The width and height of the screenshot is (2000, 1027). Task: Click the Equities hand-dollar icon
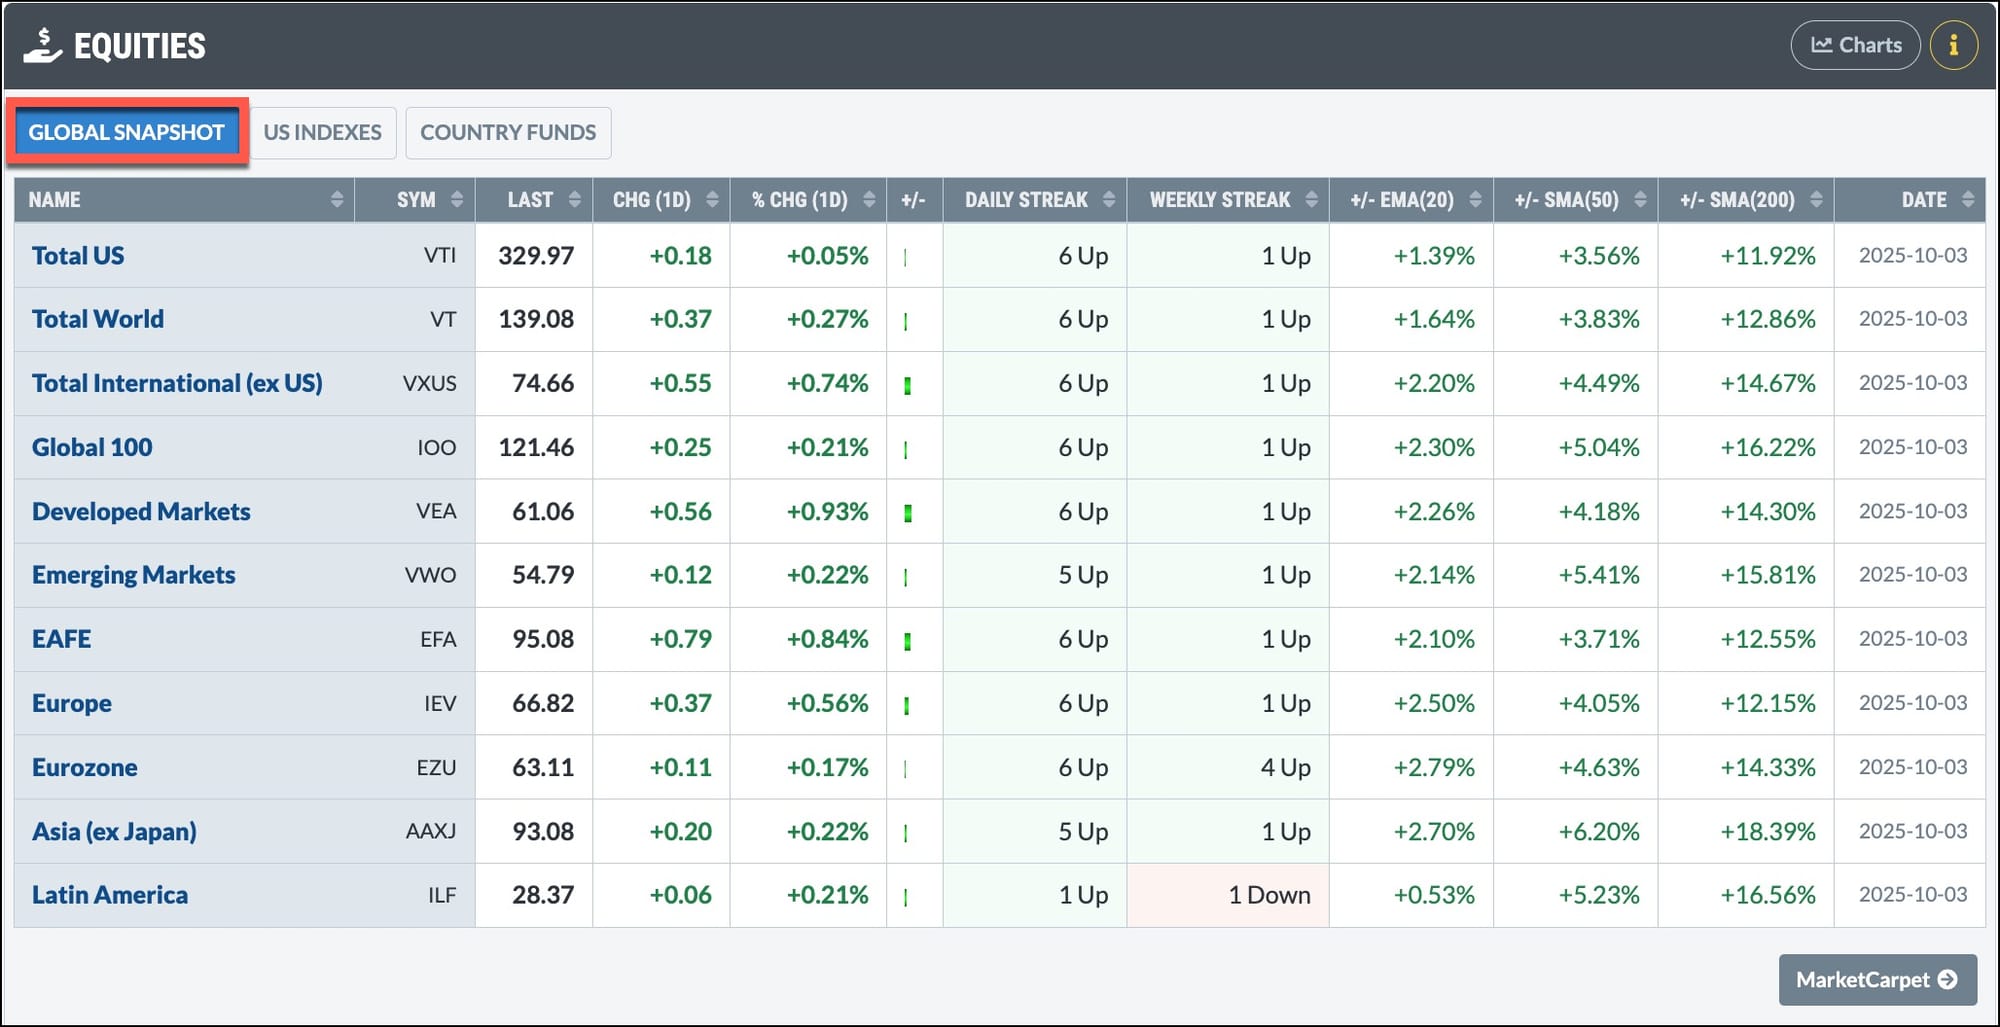click(42, 45)
